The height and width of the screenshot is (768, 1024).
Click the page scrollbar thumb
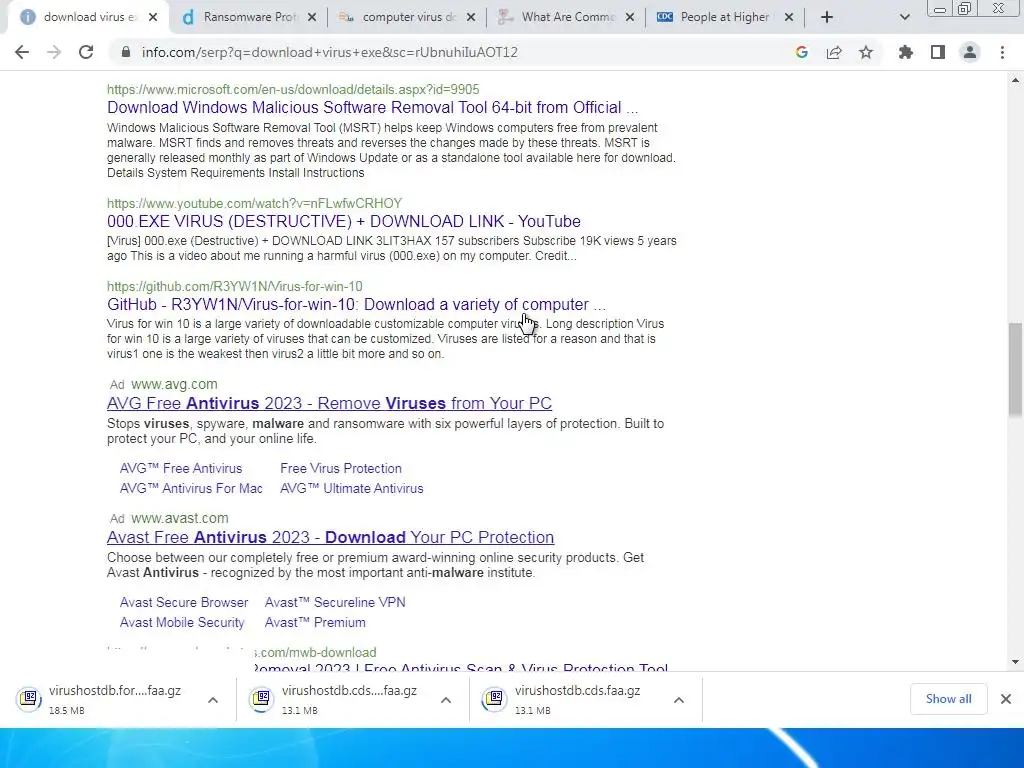click(1015, 369)
